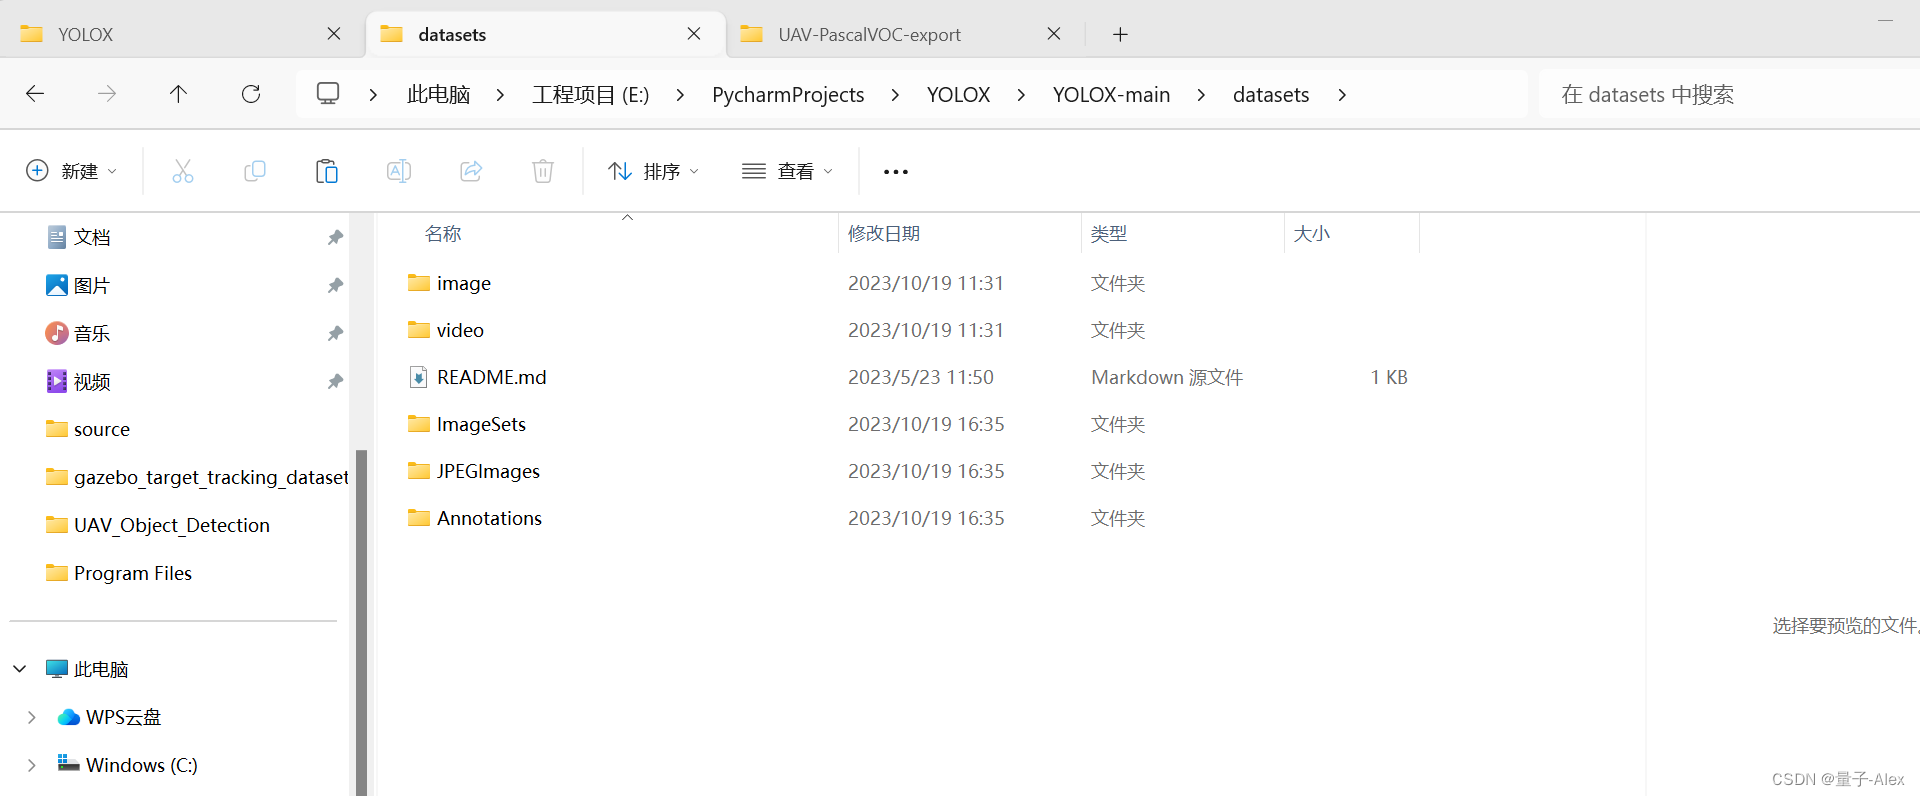Click the WPS云盘 cloud icon
The height and width of the screenshot is (796, 1920).
pyautogui.click(x=69, y=717)
